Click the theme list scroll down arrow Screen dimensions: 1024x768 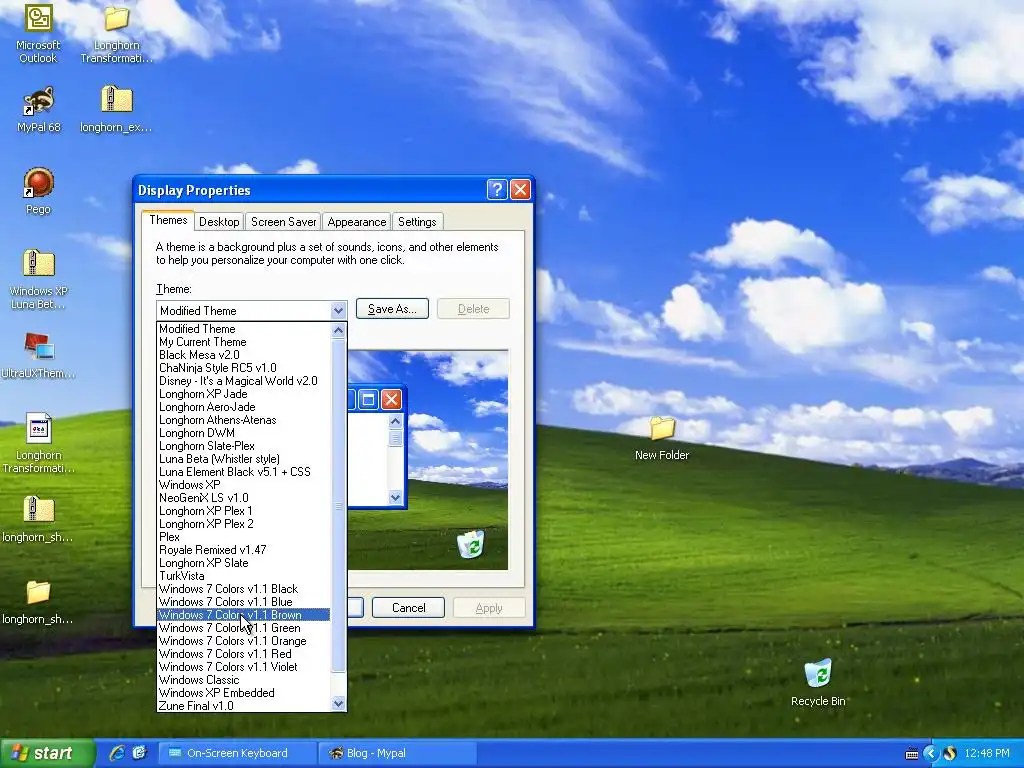coord(338,703)
